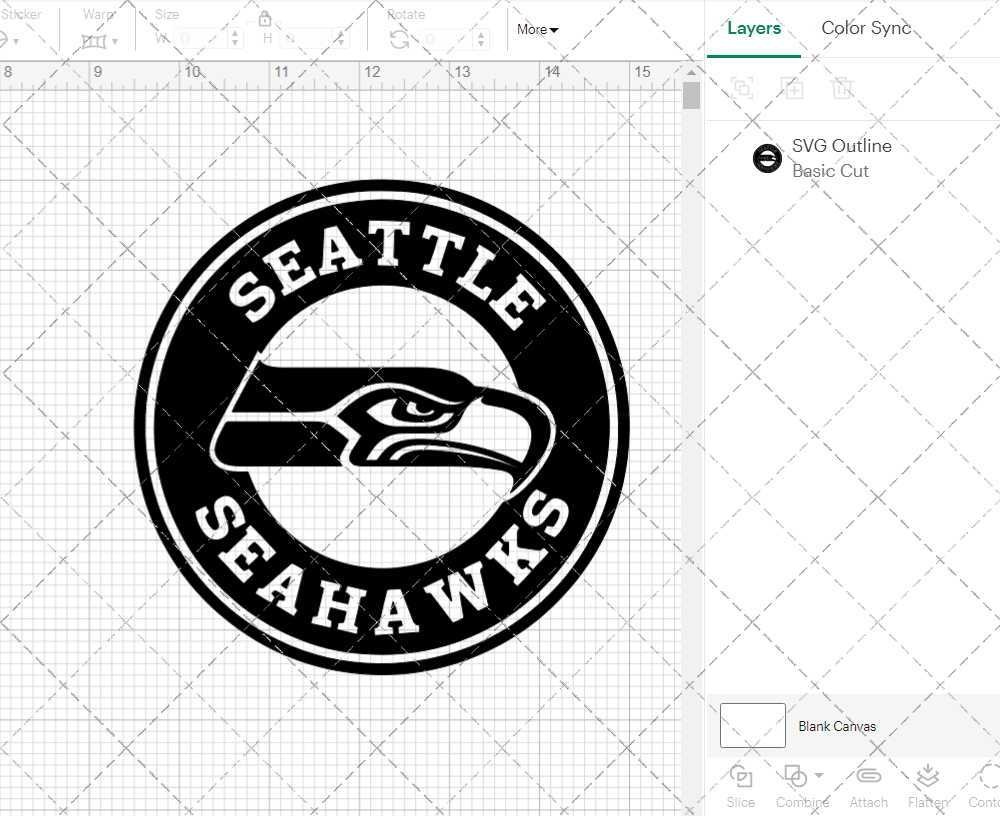Click the Flatten layers icon

pyautogui.click(x=927, y=777)
